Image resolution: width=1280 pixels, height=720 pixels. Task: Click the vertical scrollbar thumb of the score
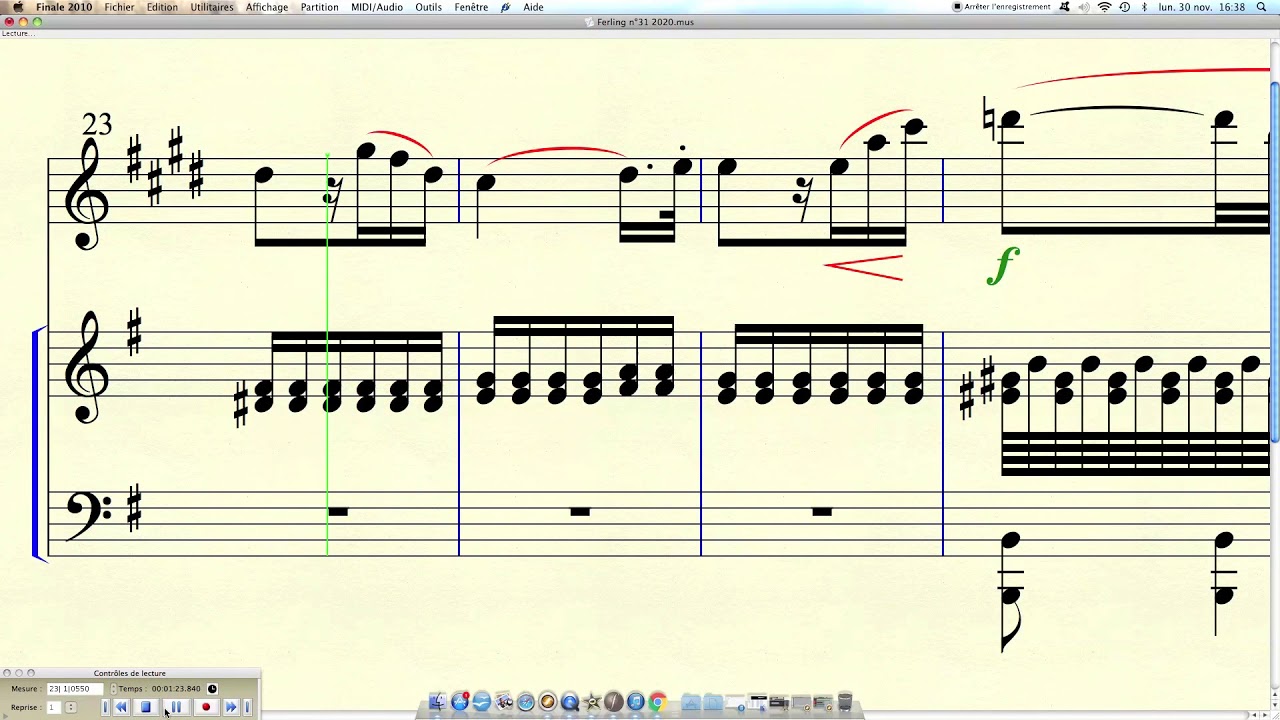pos(1275,260)
